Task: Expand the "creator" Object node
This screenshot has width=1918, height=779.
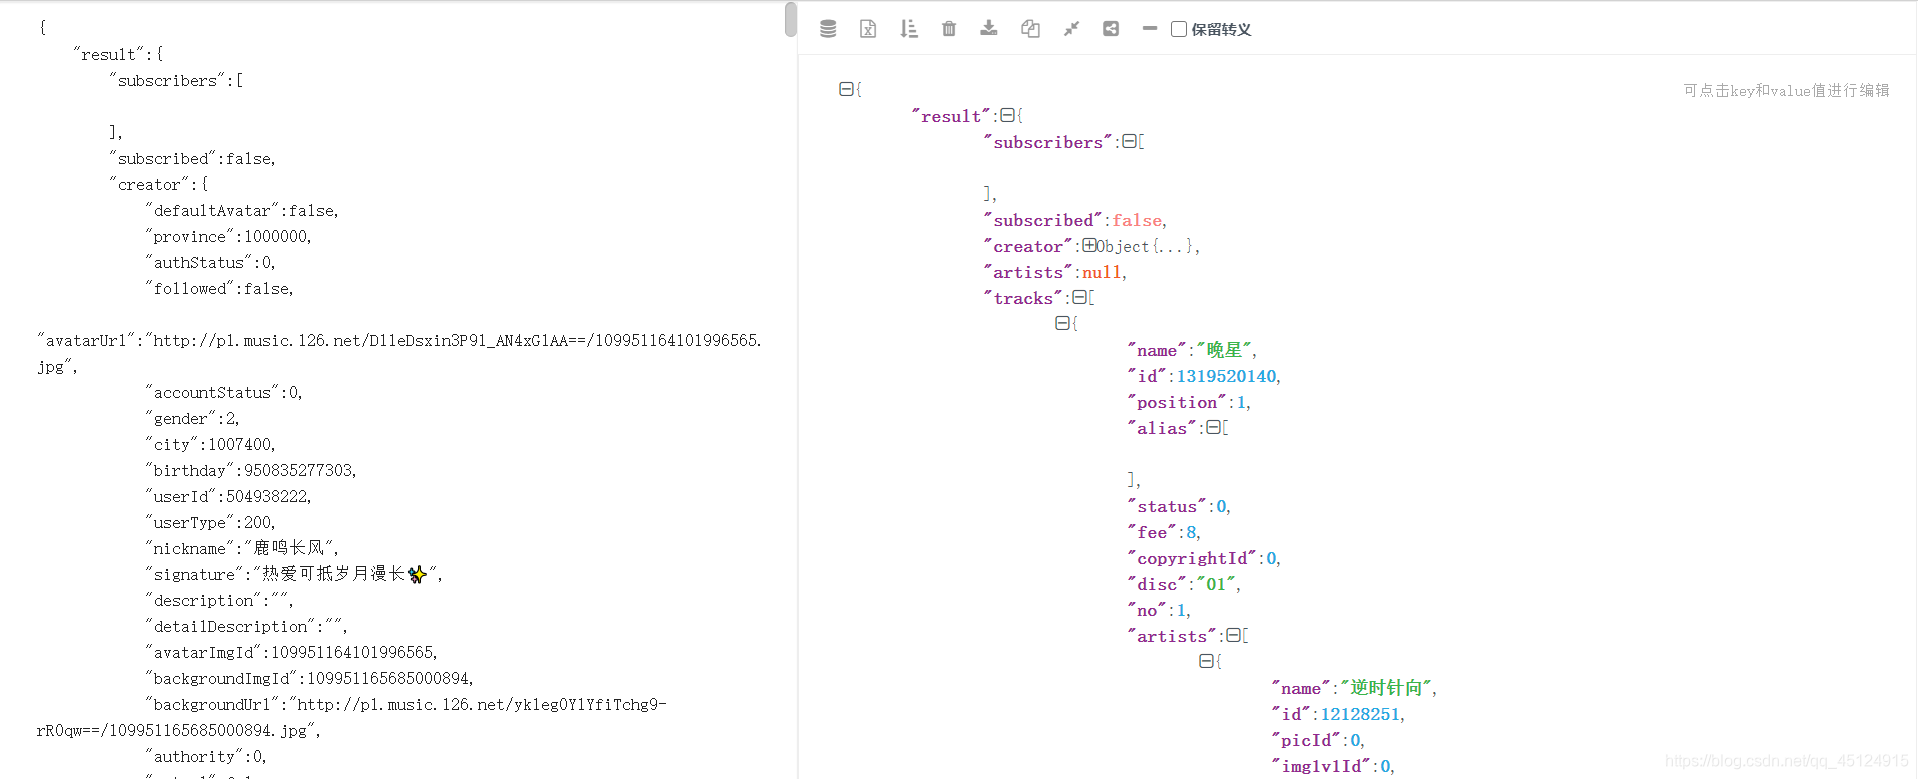Action: pos(1089,245)
